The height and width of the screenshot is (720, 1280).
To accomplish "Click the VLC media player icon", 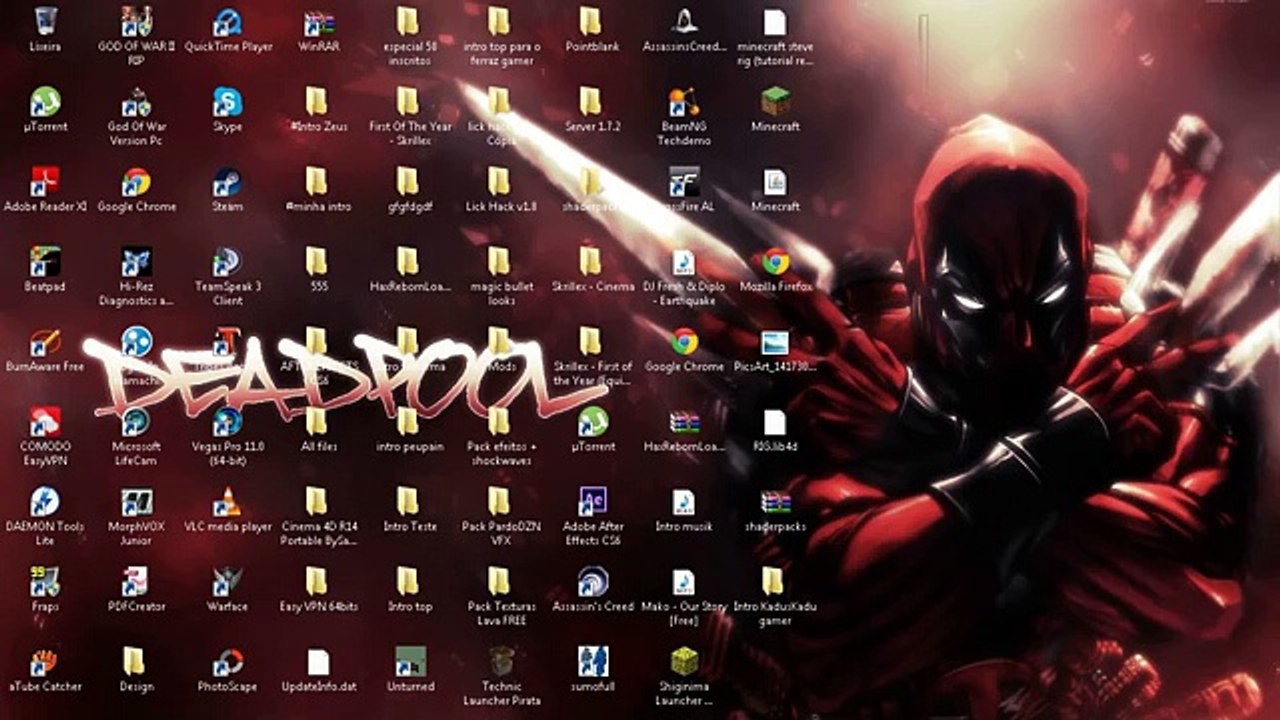I will tap(228, 502).
